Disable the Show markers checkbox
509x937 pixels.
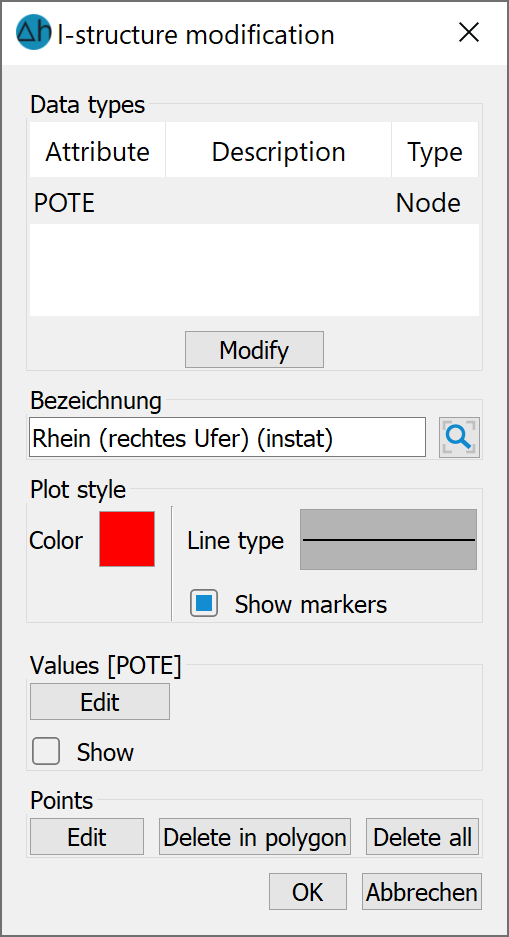tap(204, 604)
